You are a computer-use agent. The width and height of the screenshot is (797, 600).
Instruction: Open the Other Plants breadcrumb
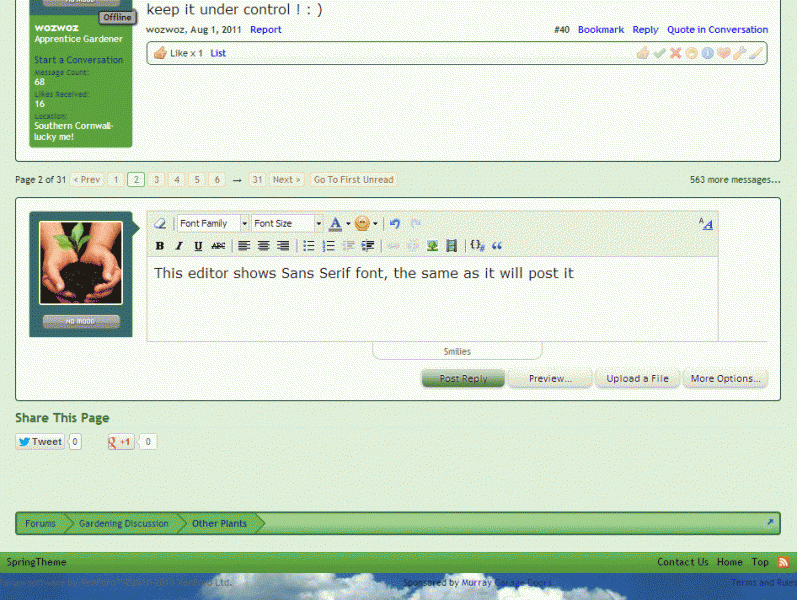tap(219, 523)
